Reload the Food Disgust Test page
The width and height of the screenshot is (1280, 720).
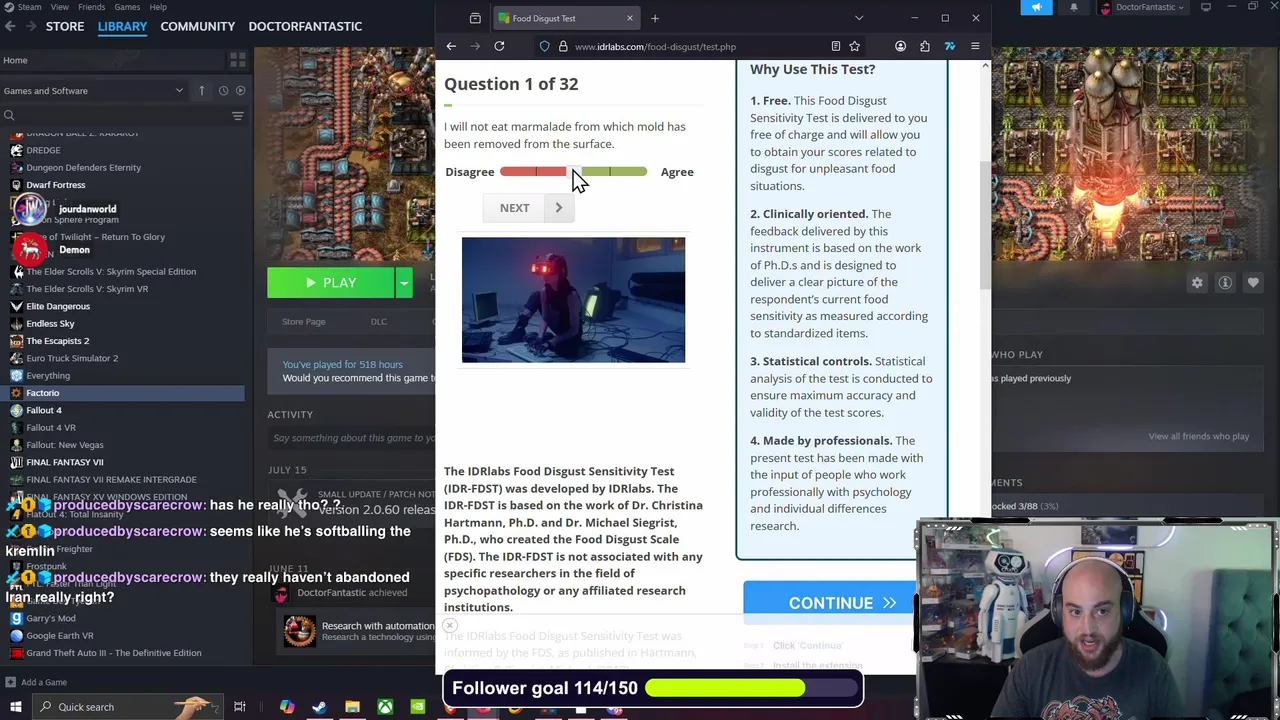(x=499, y=46)
